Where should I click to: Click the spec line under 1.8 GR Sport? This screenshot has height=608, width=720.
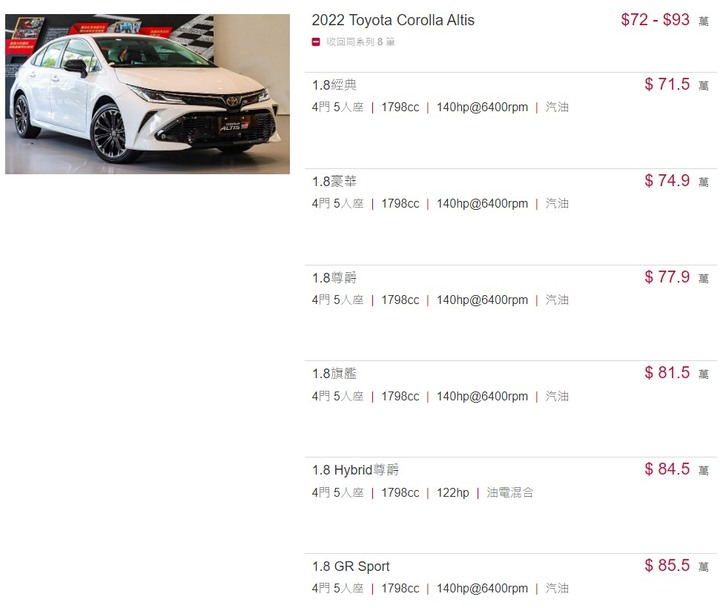(x=440, y=588)
